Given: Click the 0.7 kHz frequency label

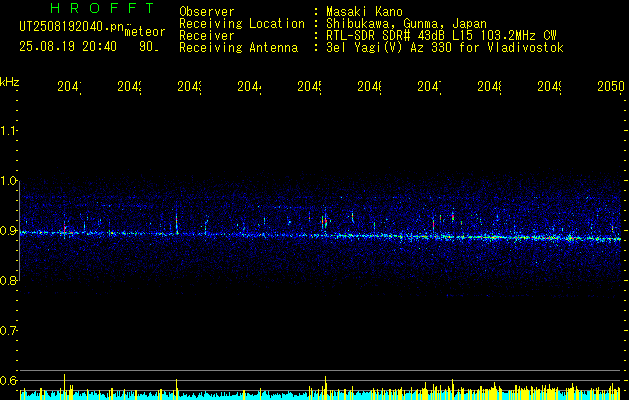Looking at the screenshot, I should tap(8, 331).
